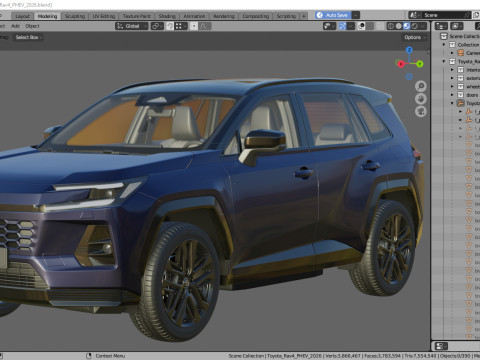The height and width of the screenshot is (360, 480).
Task: Select the Toyota empty object in outliner
Action: 461,103
